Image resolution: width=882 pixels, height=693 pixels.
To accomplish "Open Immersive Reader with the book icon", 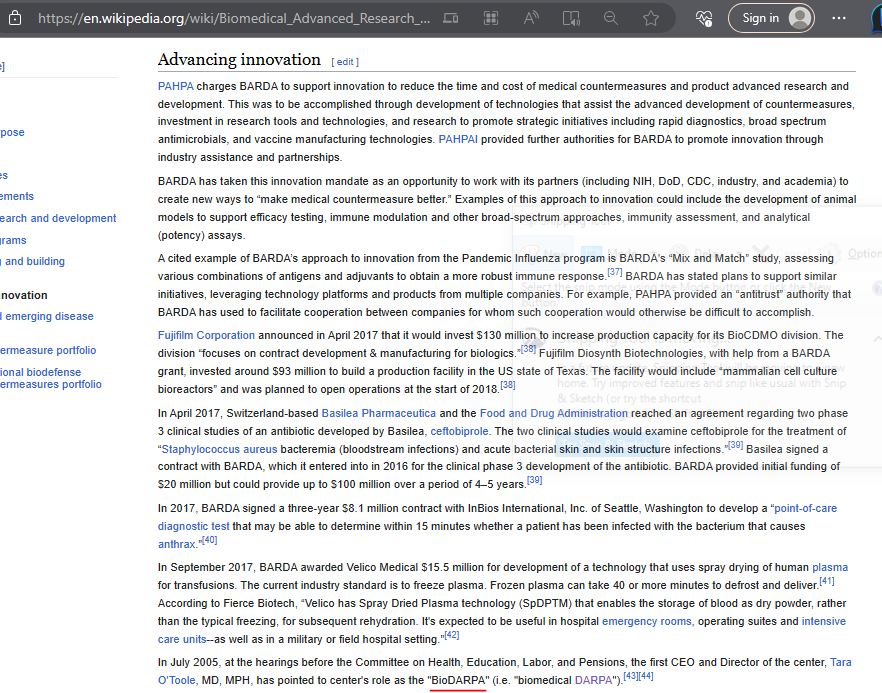I will [572, 18].
